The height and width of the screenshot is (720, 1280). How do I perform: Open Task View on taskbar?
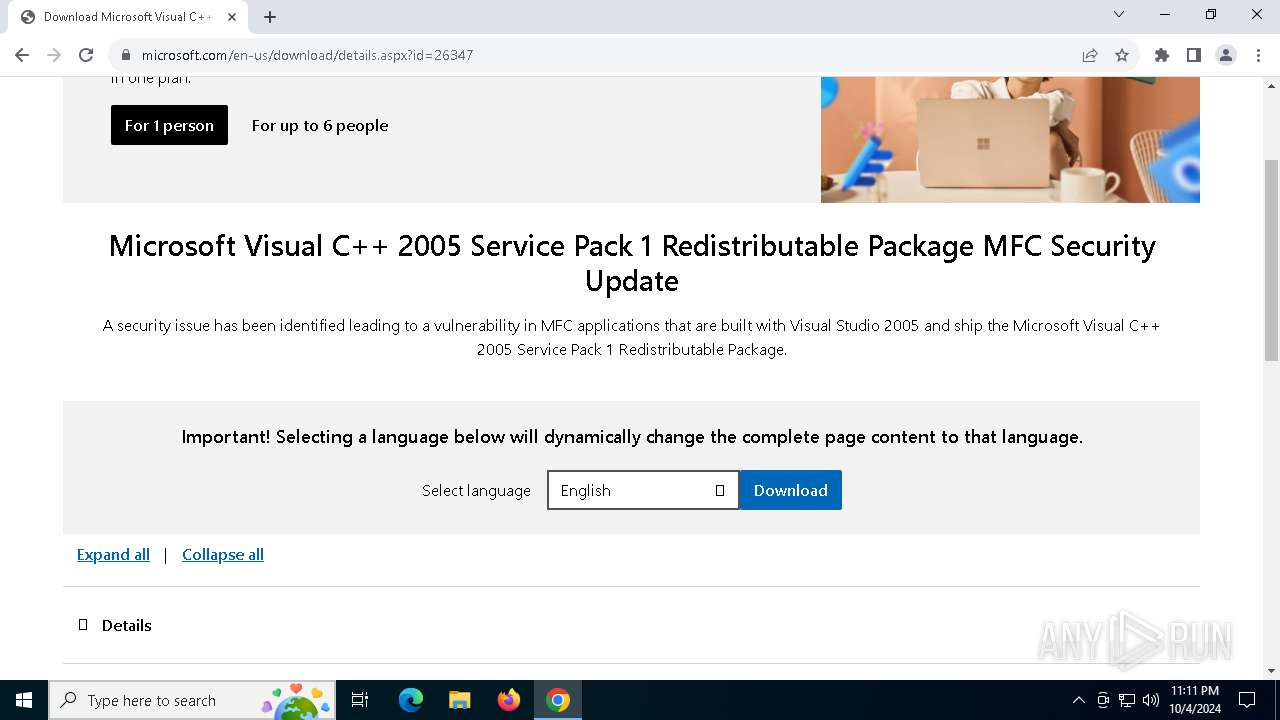[360, 700]
